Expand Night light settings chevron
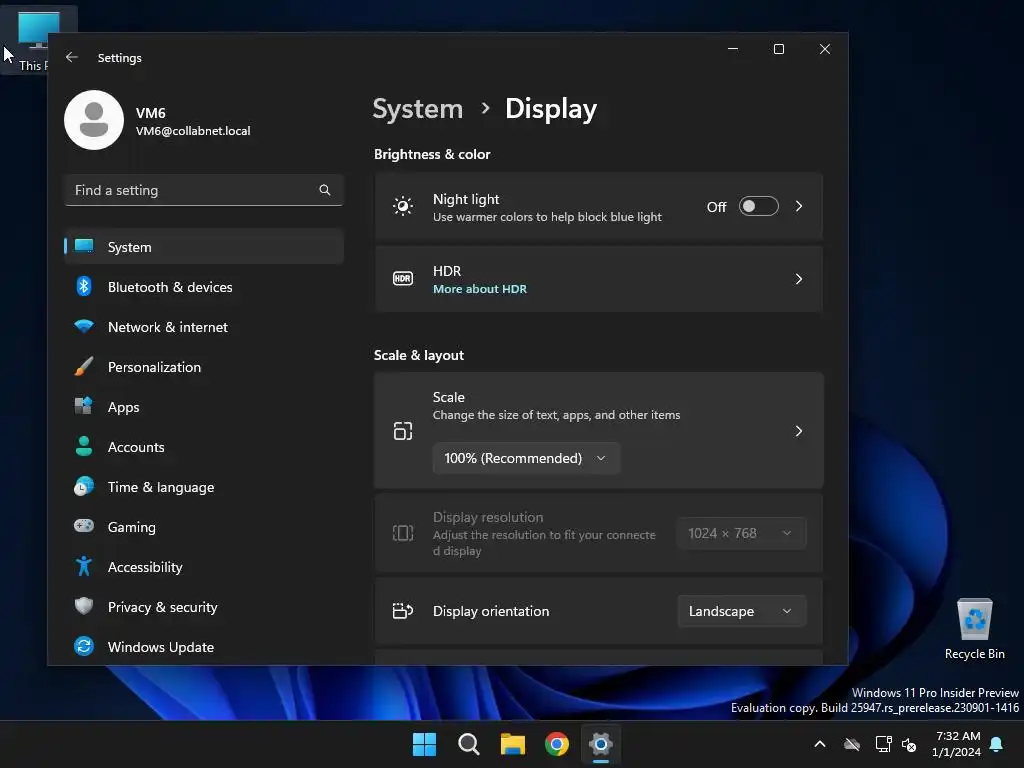Image resolution: width=1024 pixels, height=768 pixels. [x=799, y=206]
